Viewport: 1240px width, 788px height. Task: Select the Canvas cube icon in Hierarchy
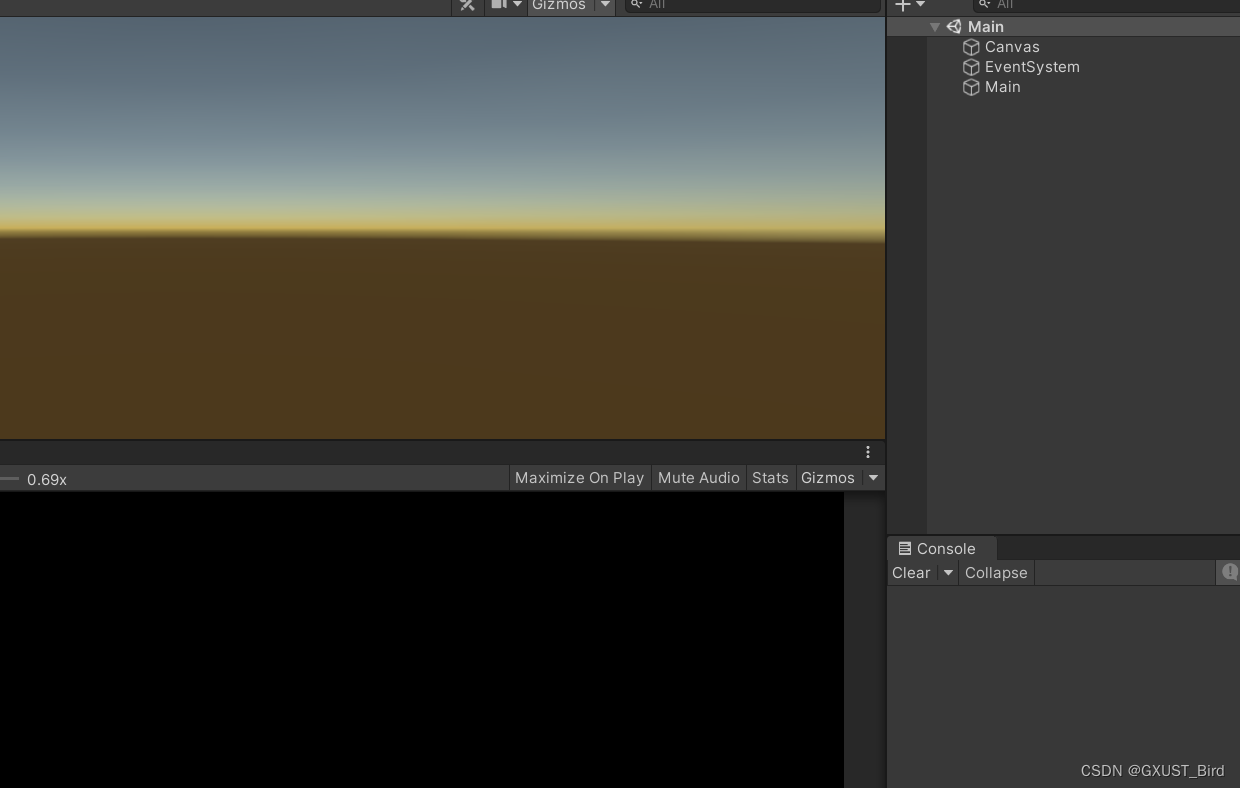pyautogui.click(x=971, y=47)
